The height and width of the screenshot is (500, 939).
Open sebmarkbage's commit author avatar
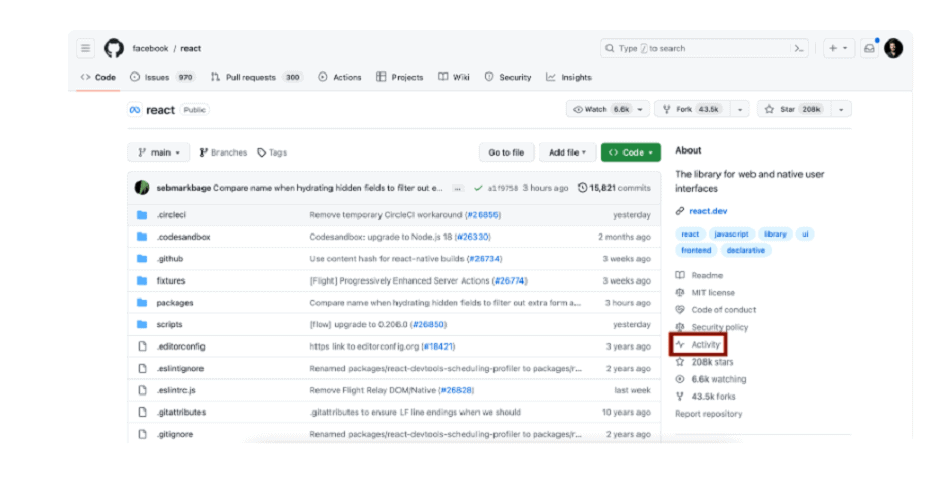coord(142,188)
